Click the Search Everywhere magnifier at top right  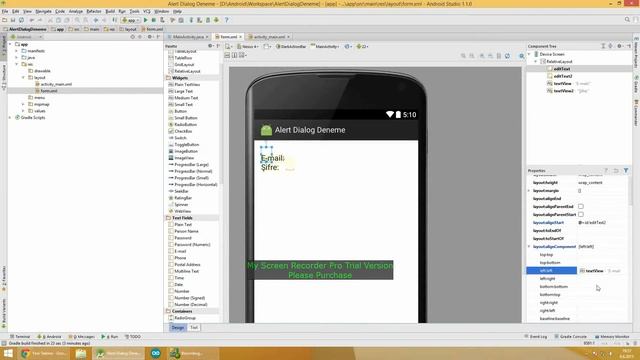point(627,20)
